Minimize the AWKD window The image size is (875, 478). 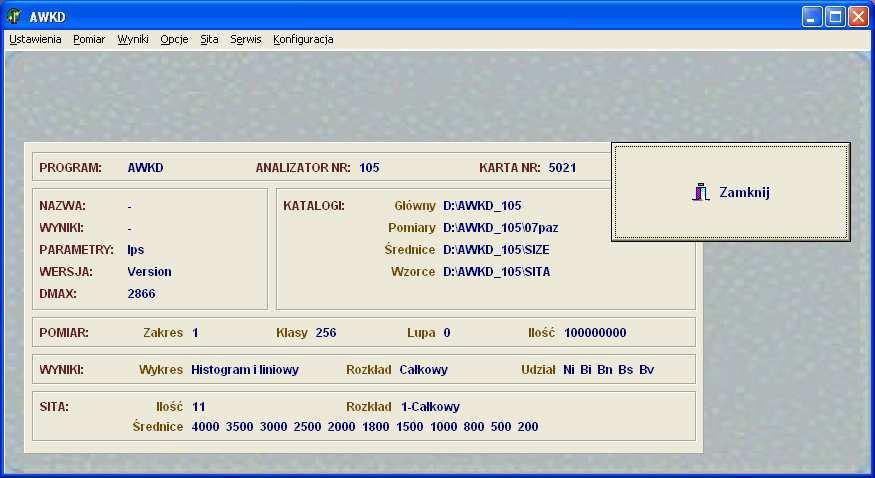click(x=812, y=17)
